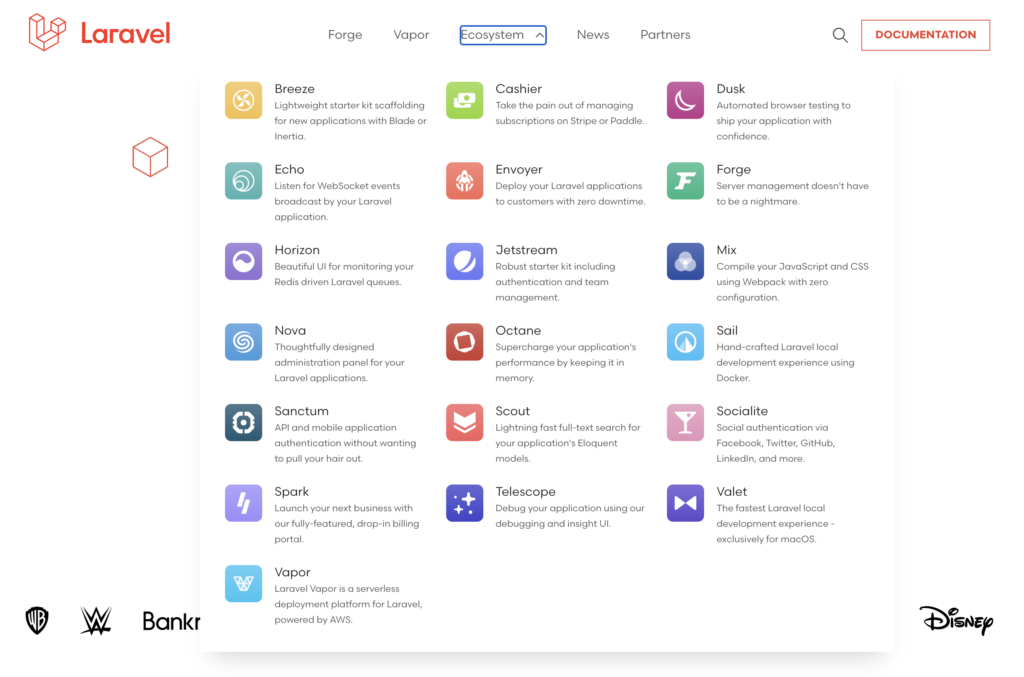Click the Jetstream heading link

(527, 250)
